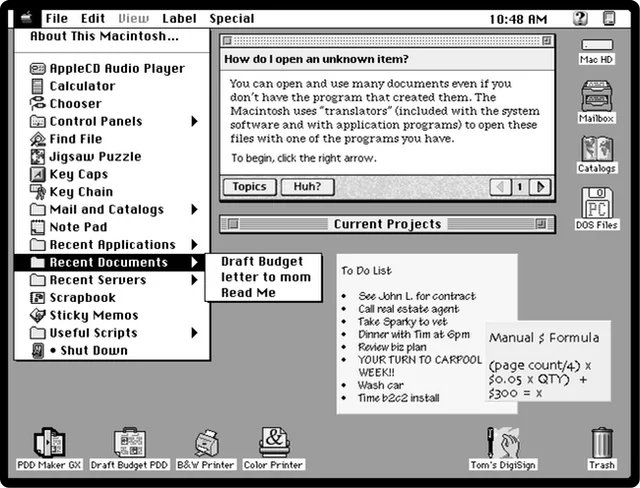Click the Current Projects zoom box
The height and width of the screenshot is (488, 640).
tap(541, 224)
